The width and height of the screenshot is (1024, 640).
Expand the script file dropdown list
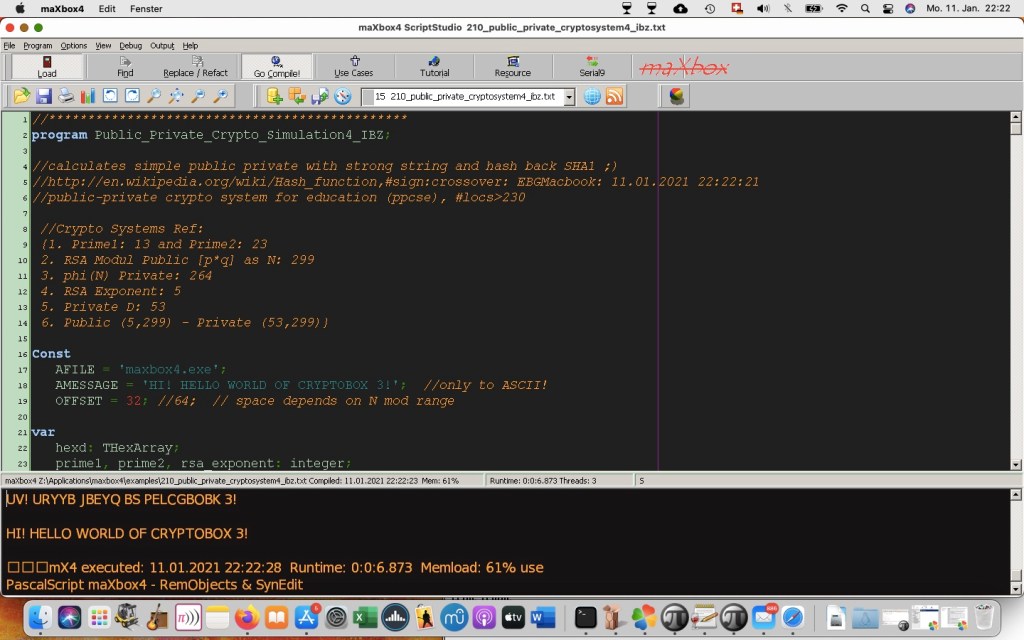click(x=569, y=97)
